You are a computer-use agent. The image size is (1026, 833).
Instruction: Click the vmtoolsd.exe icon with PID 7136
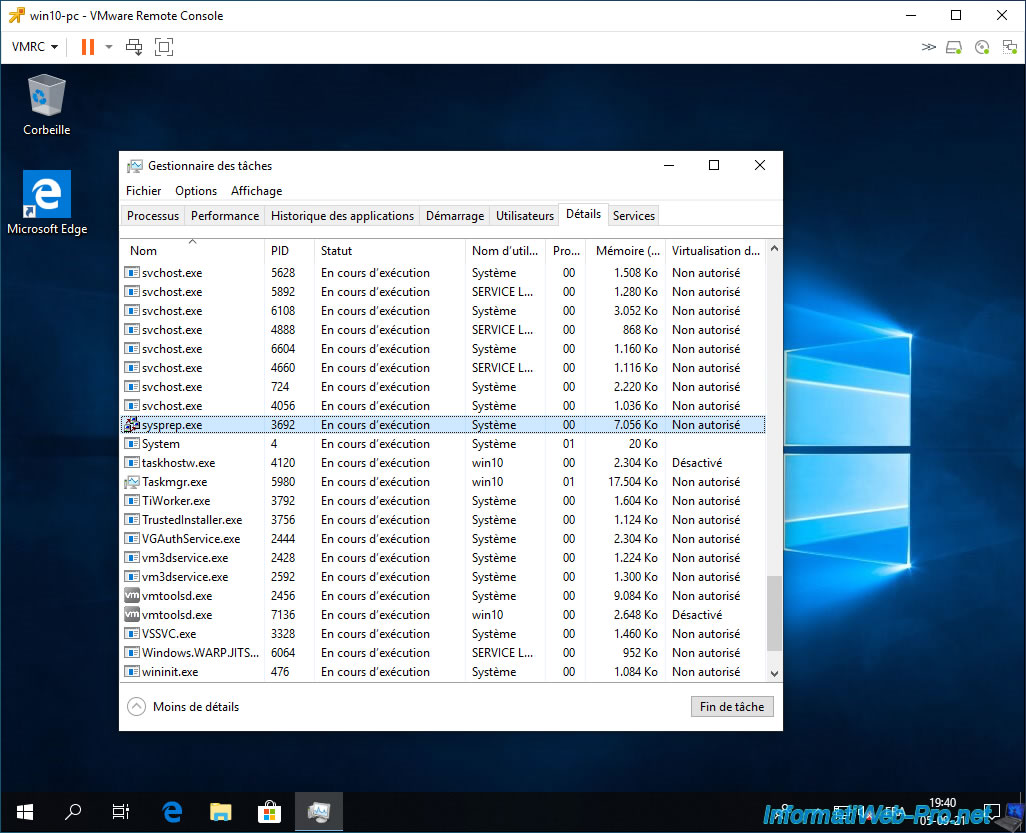pyautogui.click(x=132, y=614)
